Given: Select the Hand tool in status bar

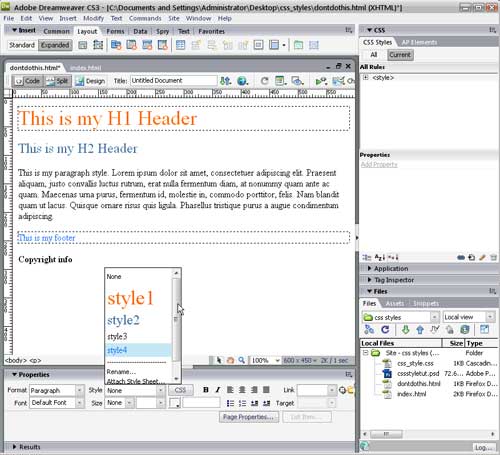Looking at the screenshot, I should pyautogui.click(x=230, y=360).
